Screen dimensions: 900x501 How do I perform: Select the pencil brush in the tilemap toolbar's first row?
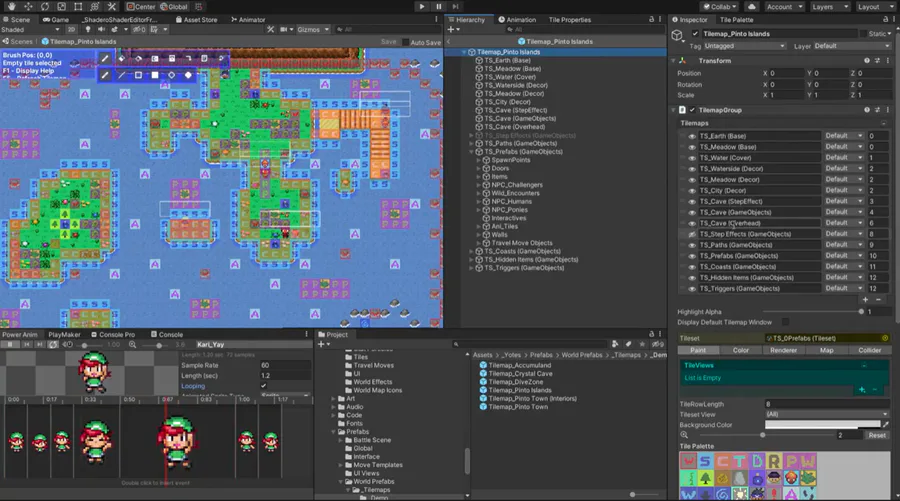point(104,58)
